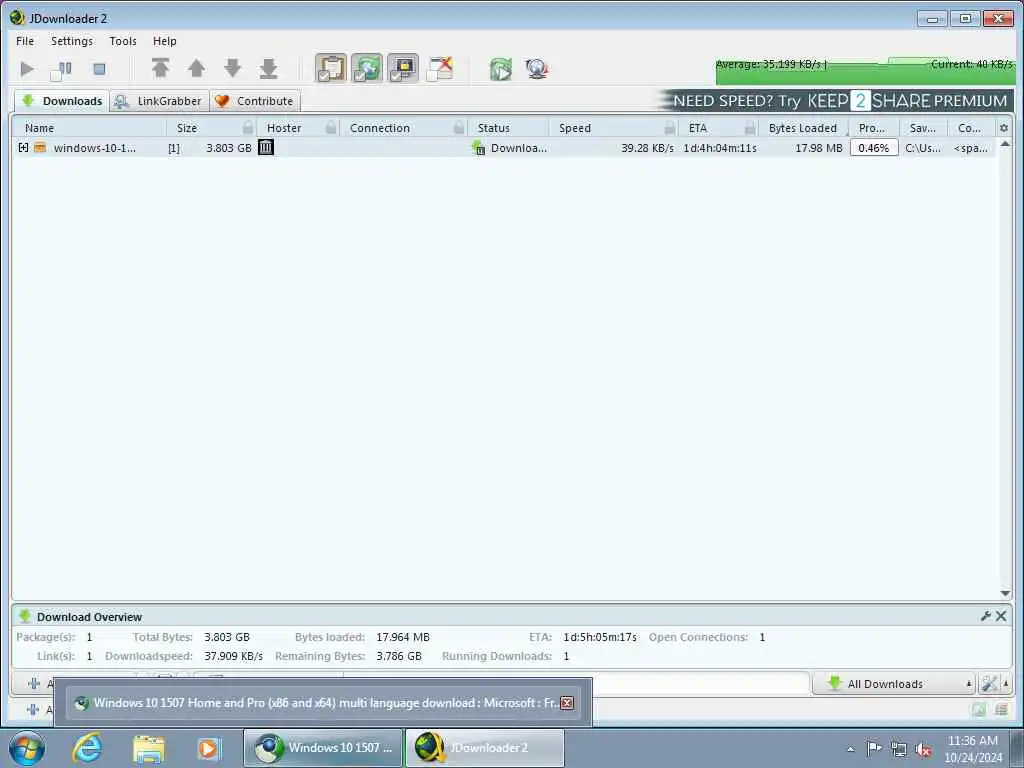This screenshot has height=768, width=1024.
Task: Stop all downloads with the stop icon
Action: click(x=99, y=69)
